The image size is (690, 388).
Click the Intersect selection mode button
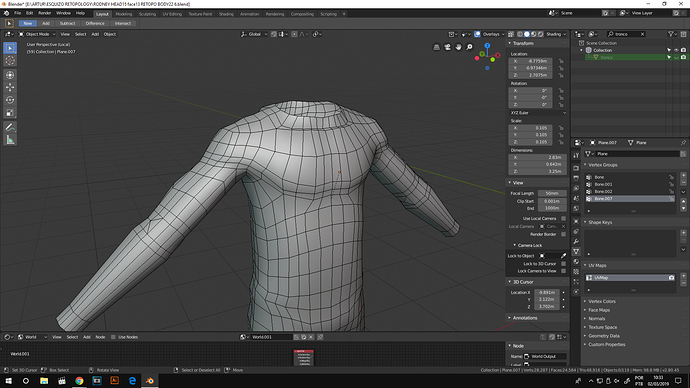[123, 23]
